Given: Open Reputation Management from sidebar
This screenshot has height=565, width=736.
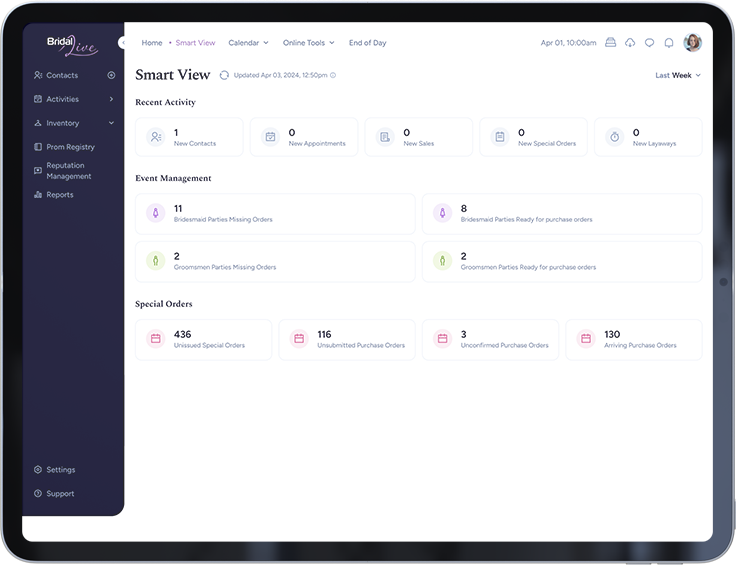Looking at the screenshot, I should pos(69,171).
